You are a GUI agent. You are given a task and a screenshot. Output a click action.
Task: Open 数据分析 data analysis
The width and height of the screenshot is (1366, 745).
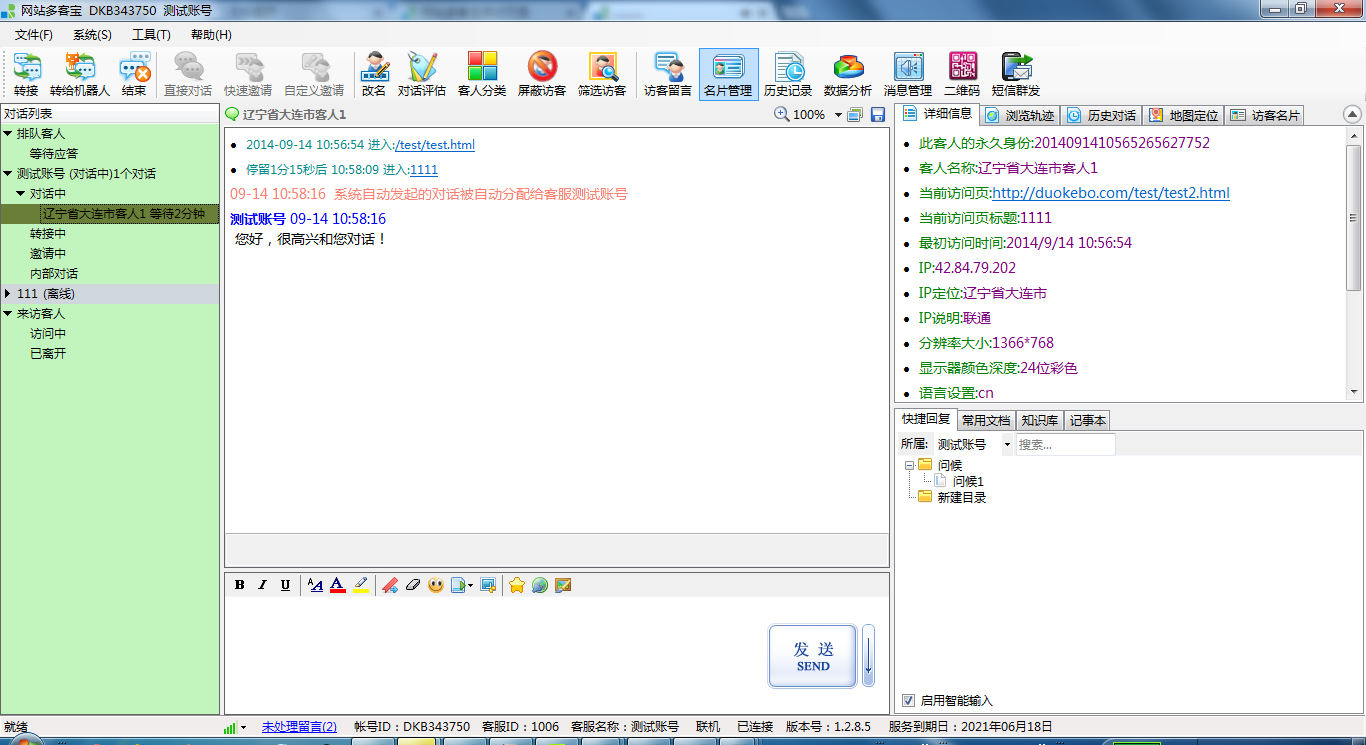pyautogui.click(x=848, y=74)
